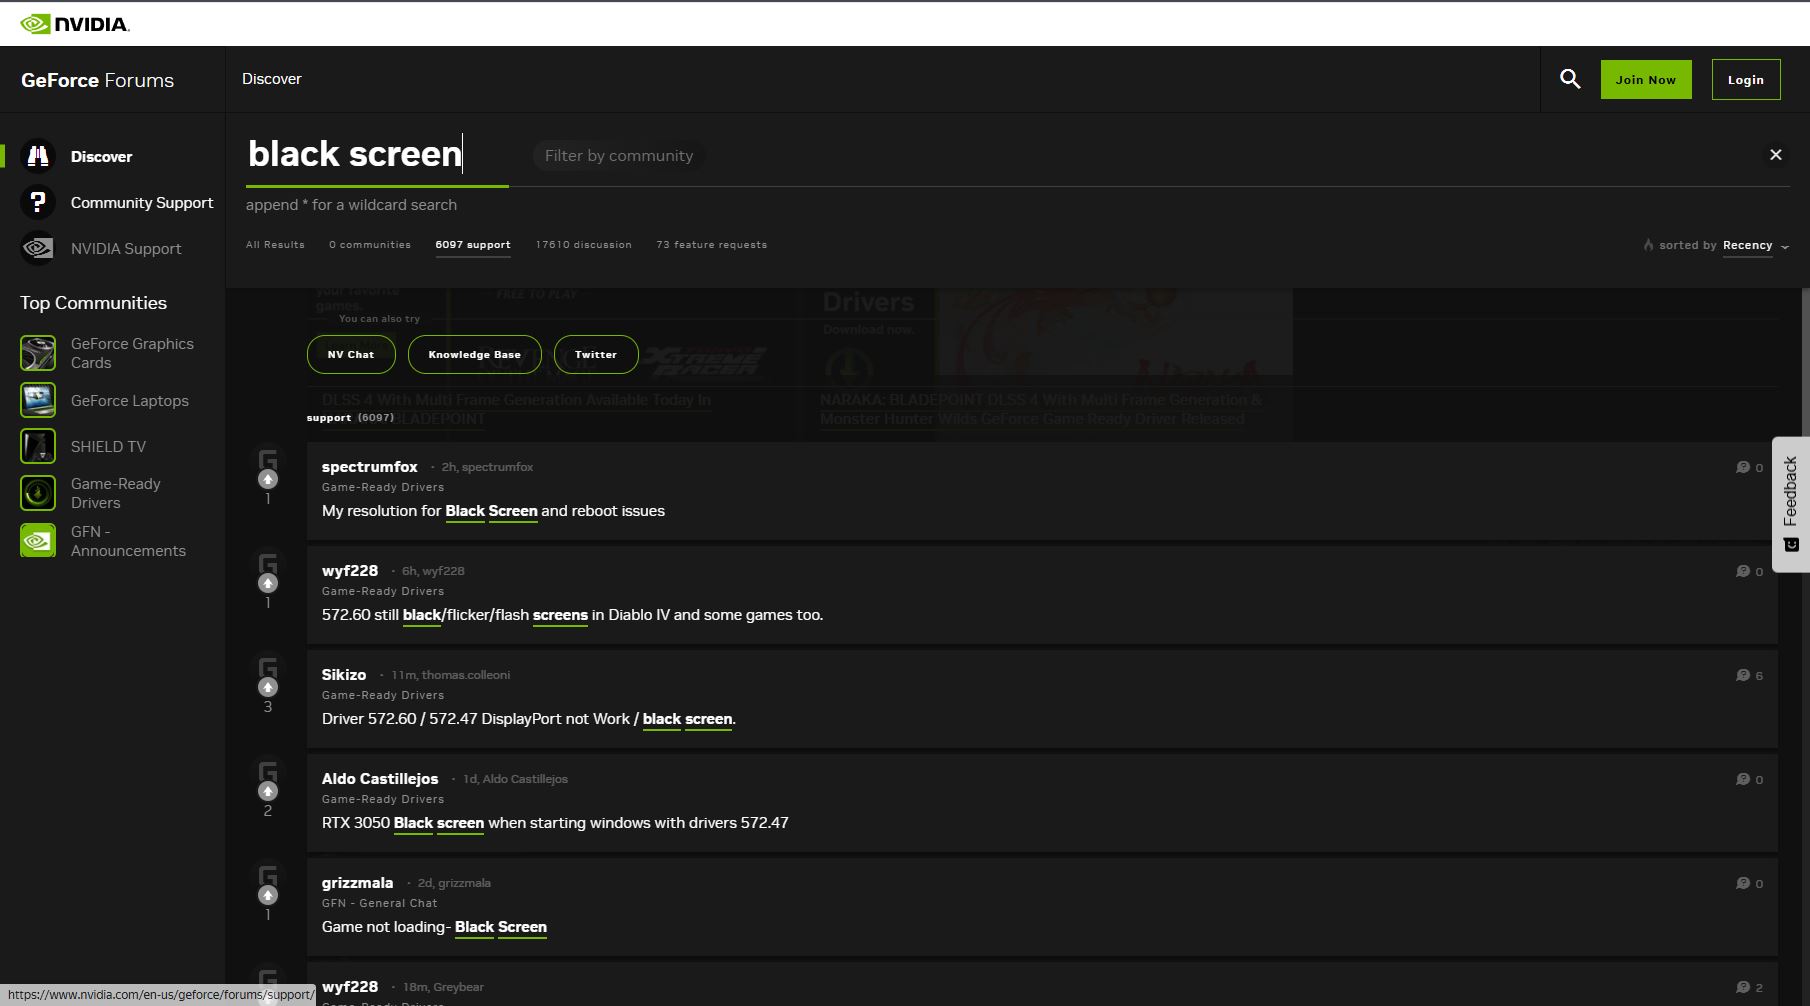The width and height of the screenshot is (1810, 1006).
Task: Select the 6097 support tab
Action: [x=473, y=245]
